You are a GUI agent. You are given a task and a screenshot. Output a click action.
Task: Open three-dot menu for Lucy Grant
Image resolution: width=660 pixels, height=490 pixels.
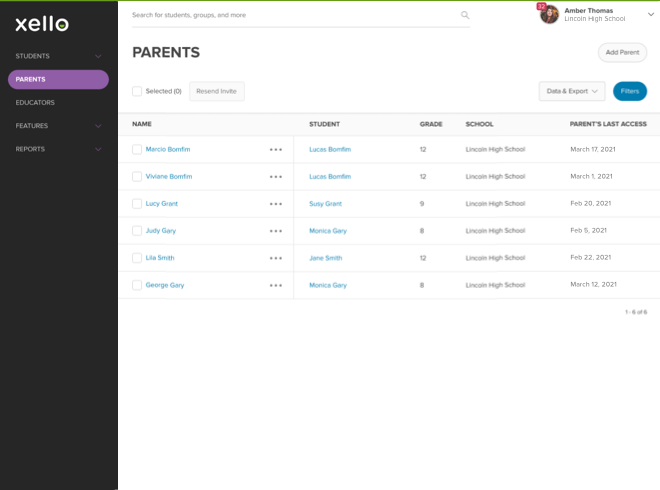(x=276, y=204)
